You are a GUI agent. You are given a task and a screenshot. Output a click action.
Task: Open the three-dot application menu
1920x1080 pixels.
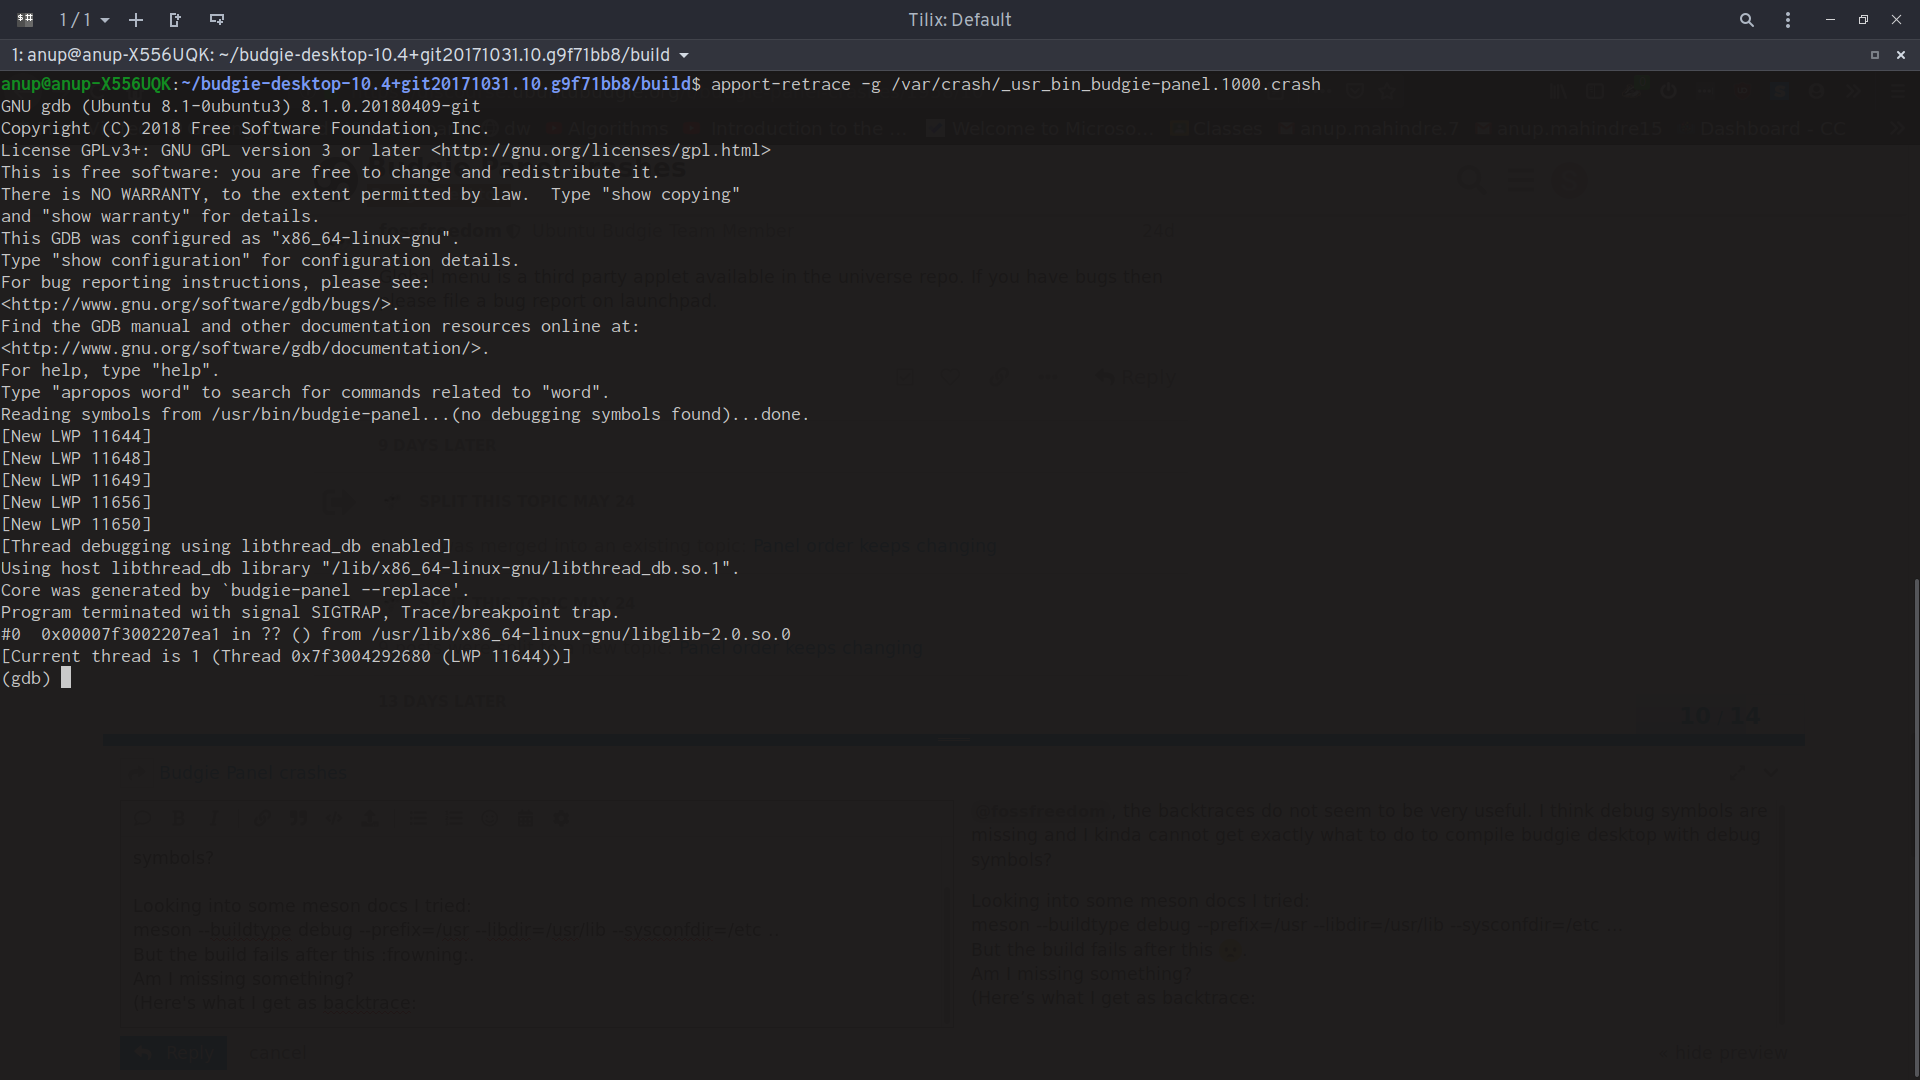[x=1788, y=19]
